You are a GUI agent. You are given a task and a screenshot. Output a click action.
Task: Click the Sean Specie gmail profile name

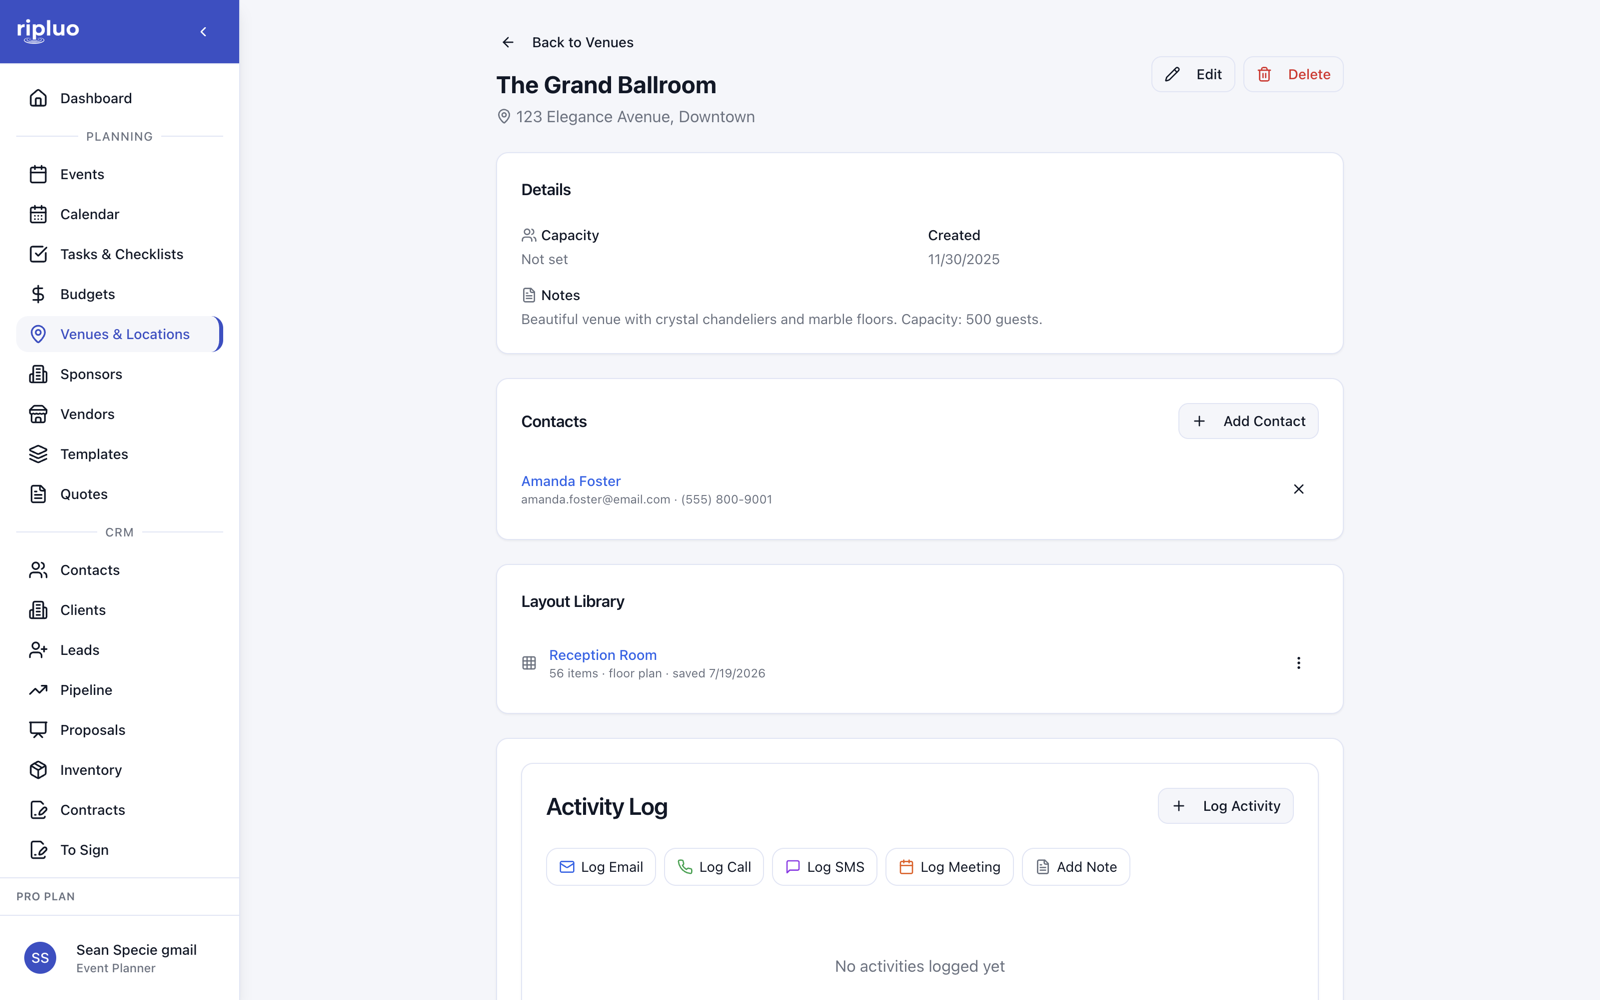coord(136,950)
